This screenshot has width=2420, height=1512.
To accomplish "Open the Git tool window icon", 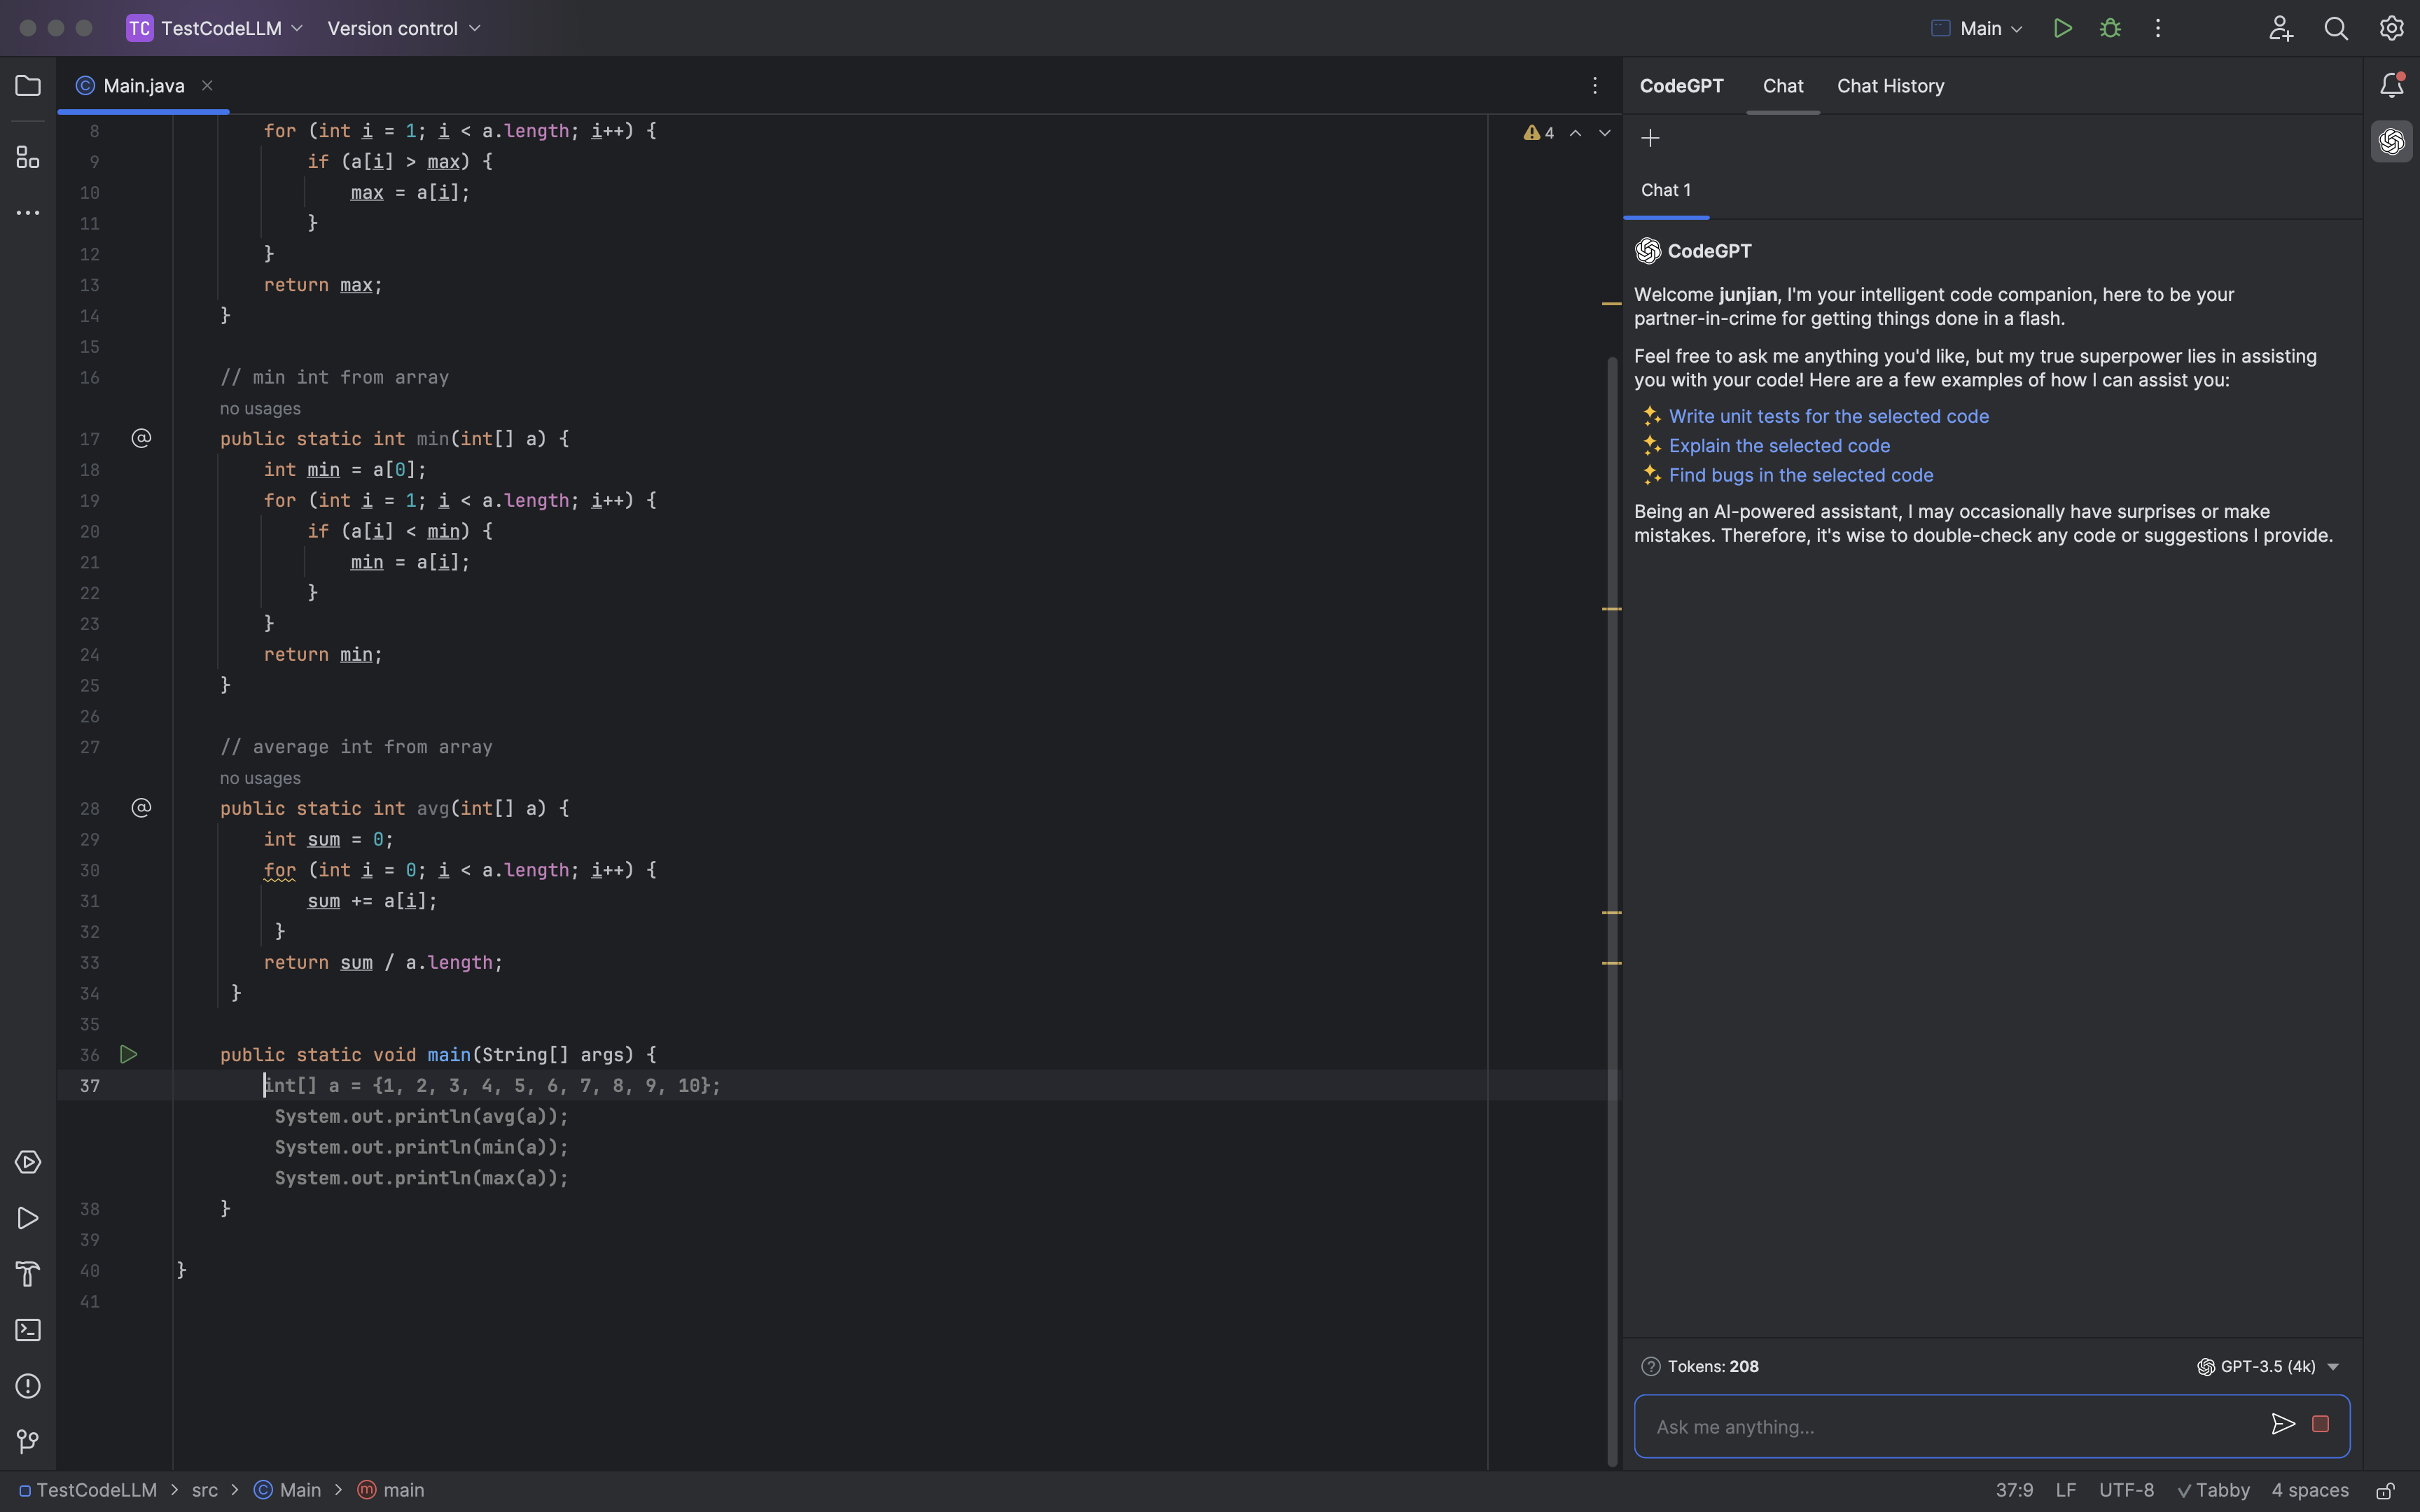I will coord(28,1441).
